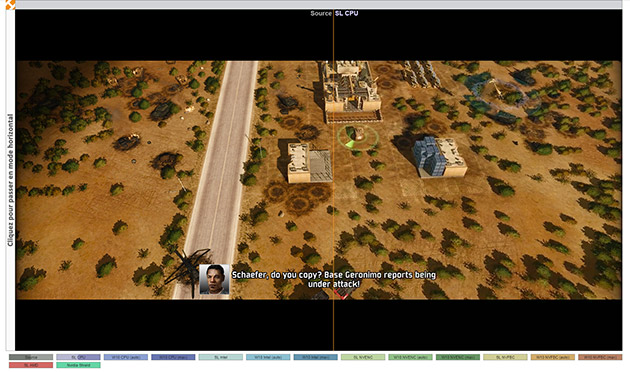The height and width of the screenshot is (372, 630).
Task: Select the W10 Intel (max) button
Action: (x=315, y=357)
